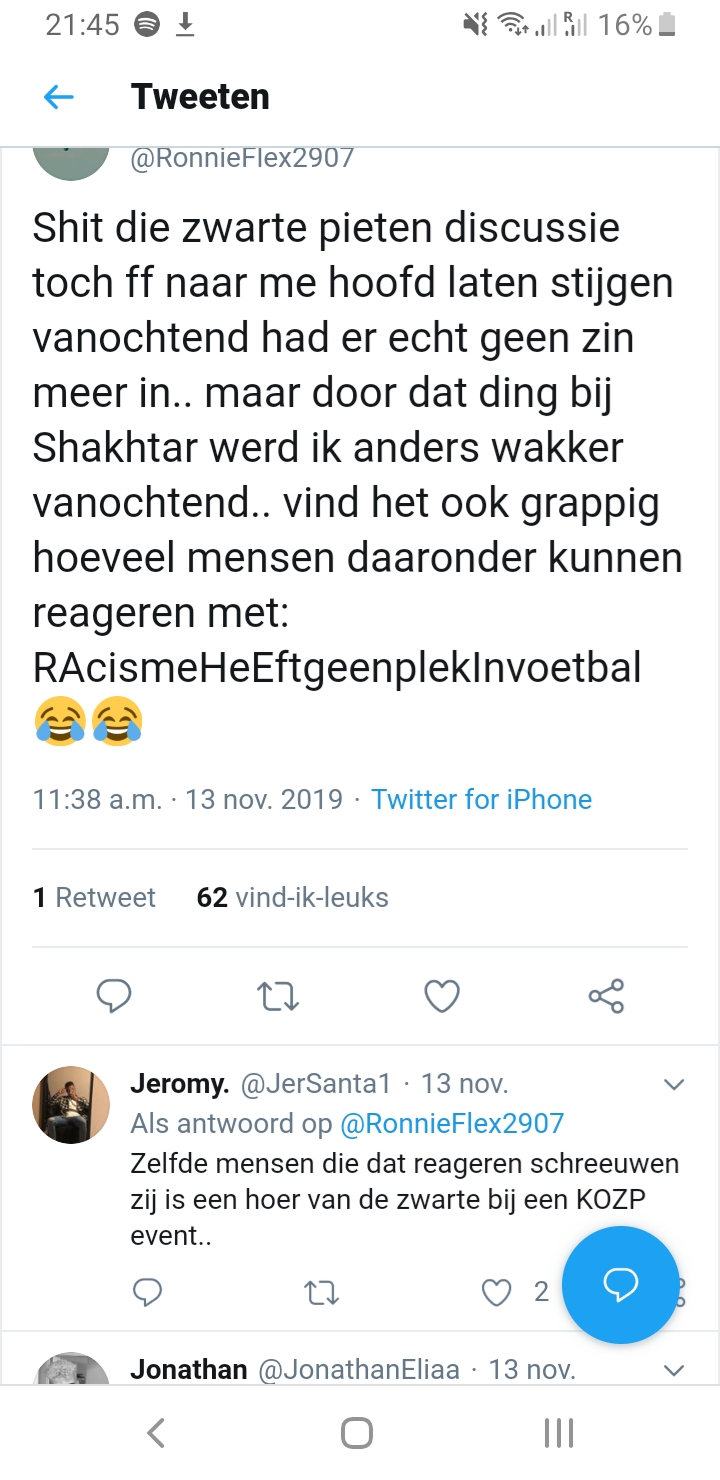Open the Twitter for iPhone link
The image size is (720, 1480).
click(481, 800)
